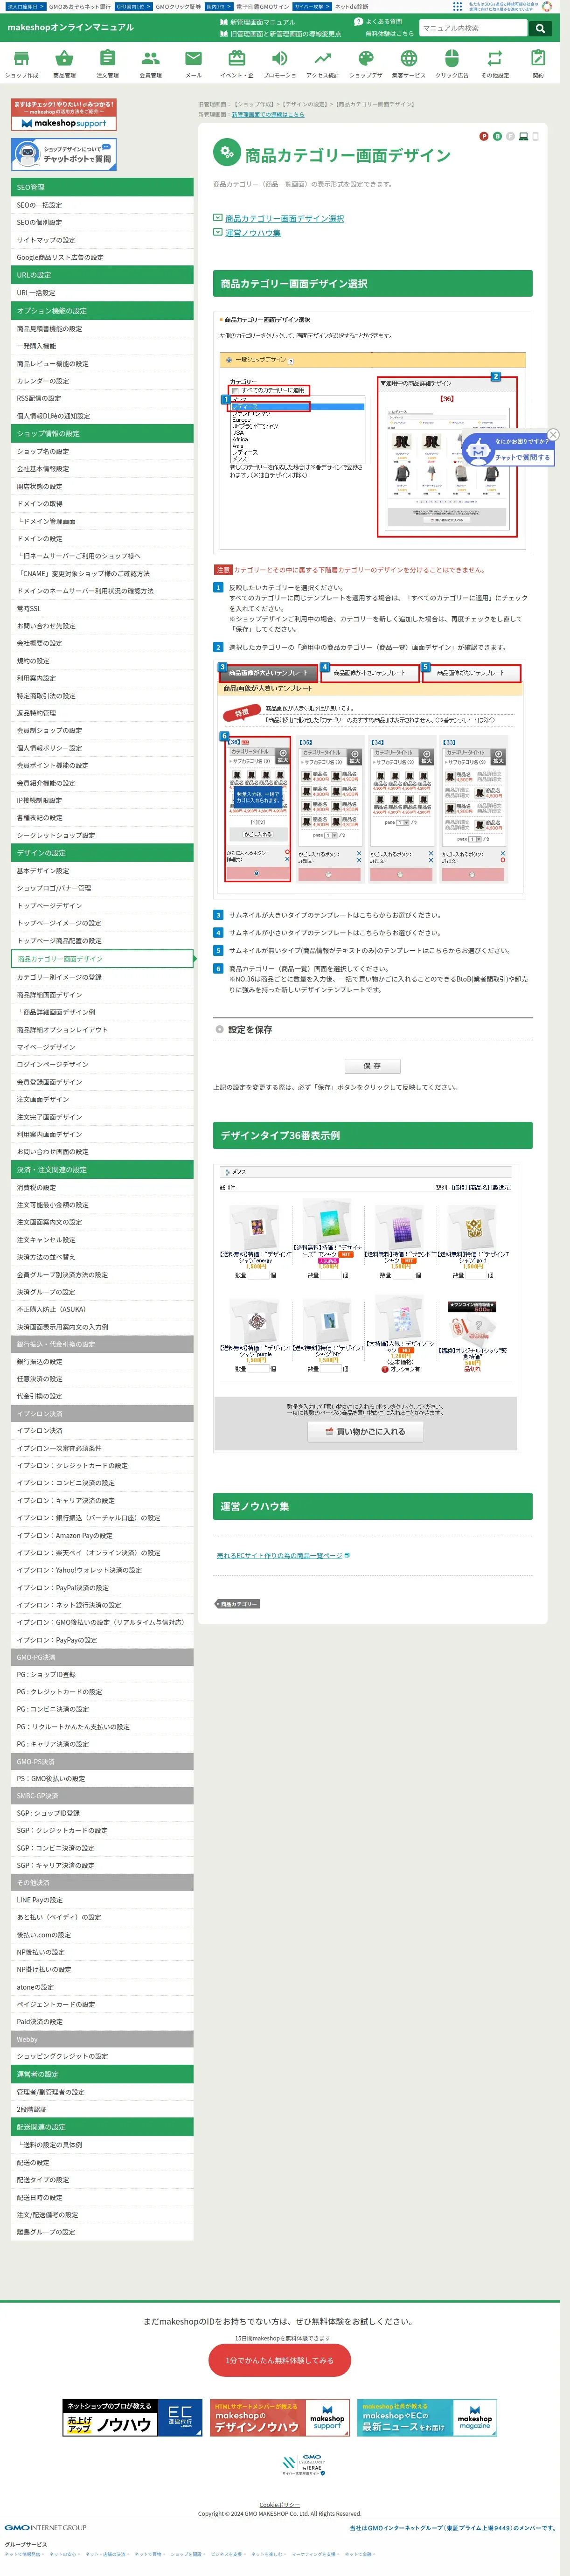Click the gray F plan badge
Viewport: 570px width, 2576px height.
pyautogui.click(x=510, y=136)
